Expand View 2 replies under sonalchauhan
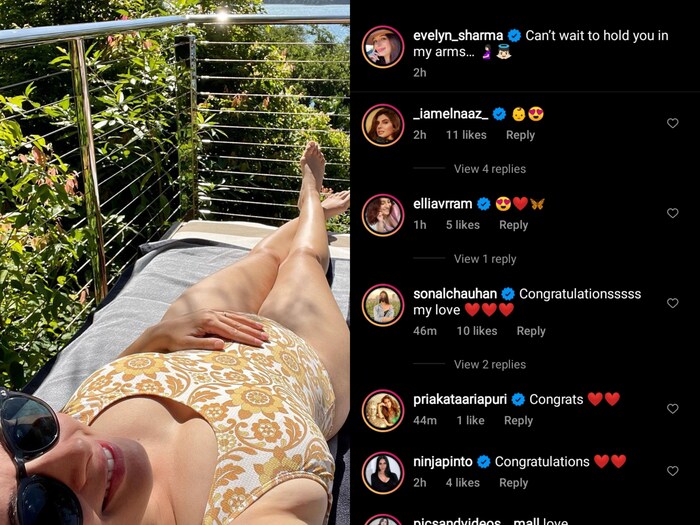 coord(490,364)
